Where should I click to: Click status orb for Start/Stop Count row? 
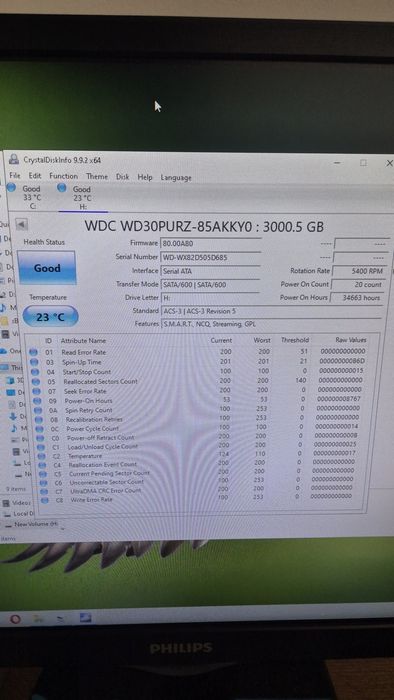pos(35,372)
